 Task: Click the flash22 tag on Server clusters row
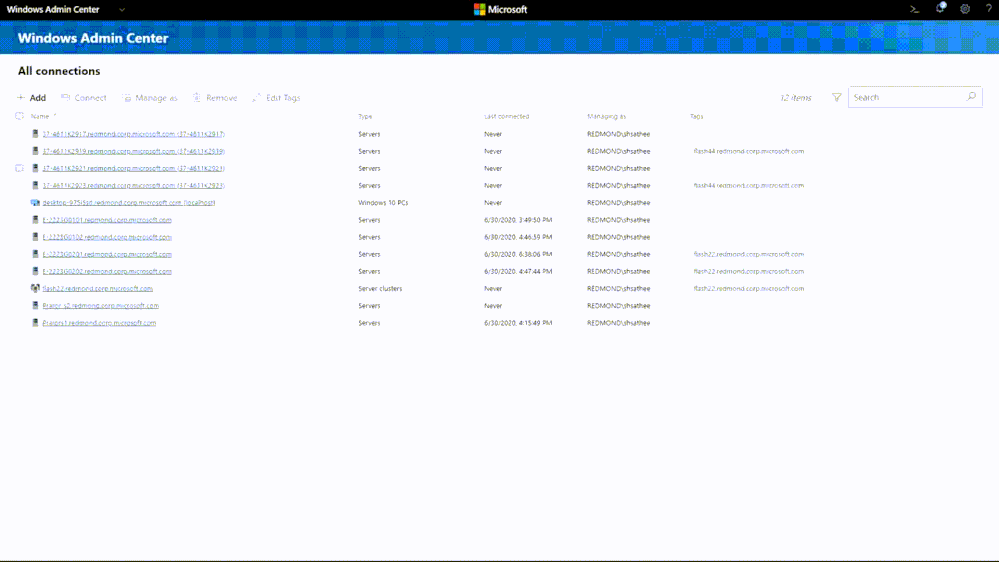pyautogui.click(x=749, y=289)
